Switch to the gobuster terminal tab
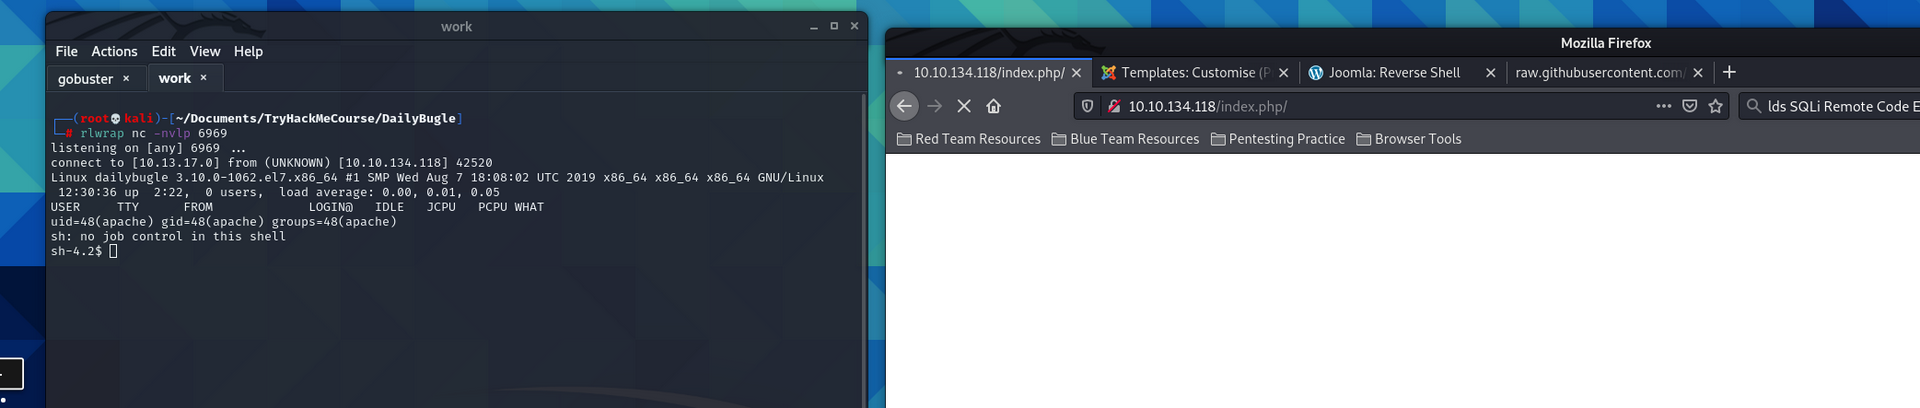Viewport: 1920px width, 408px height. tap(85, 78)
